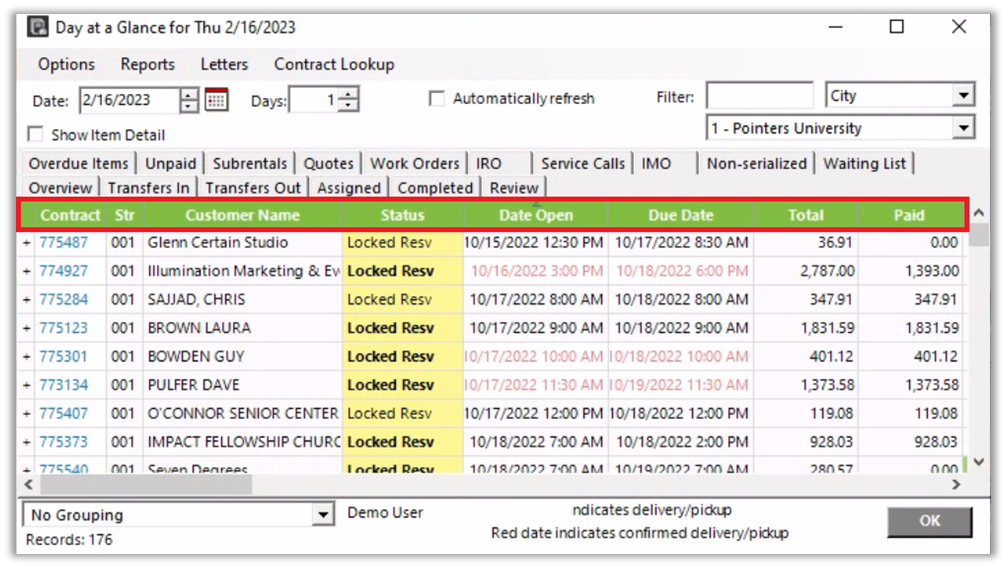Increase the Days value with up arrow

pyautogui.click(x=347, y=95)
